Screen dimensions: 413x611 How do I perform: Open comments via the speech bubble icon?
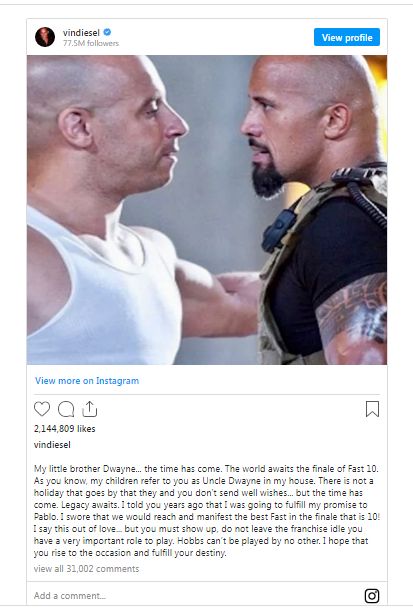66,409
